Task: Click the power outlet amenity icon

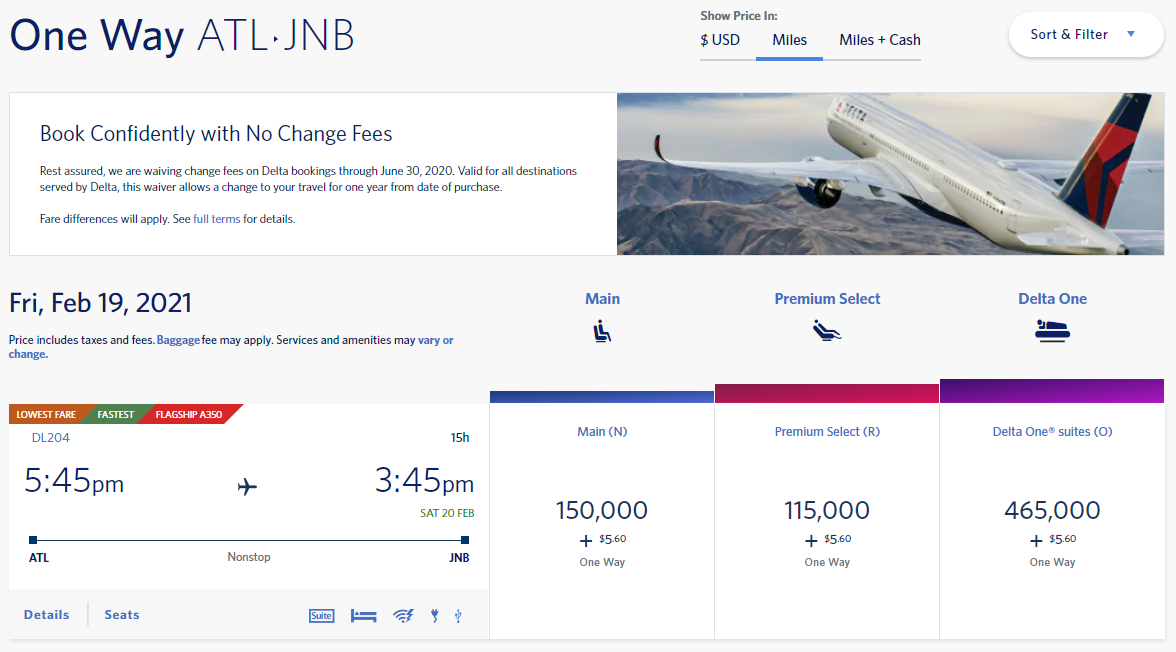Action: [x=434, y=615]
